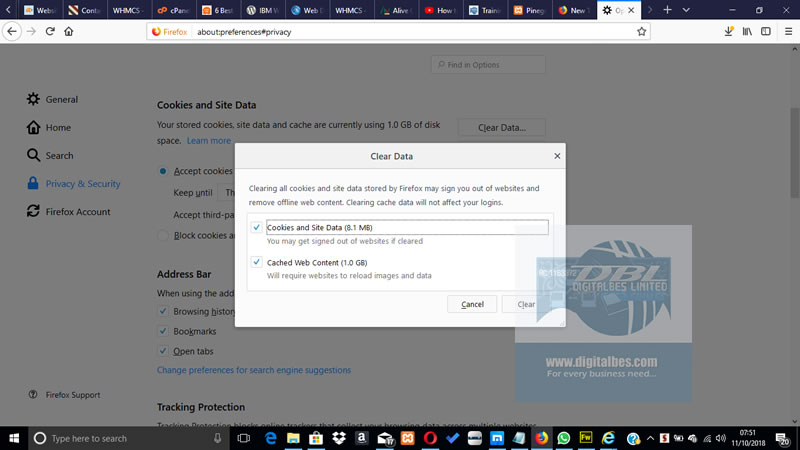Viewport: 800px width, 450px height.
Task: Click the Home house icon in sidebar
Action: tap(33, 127)
